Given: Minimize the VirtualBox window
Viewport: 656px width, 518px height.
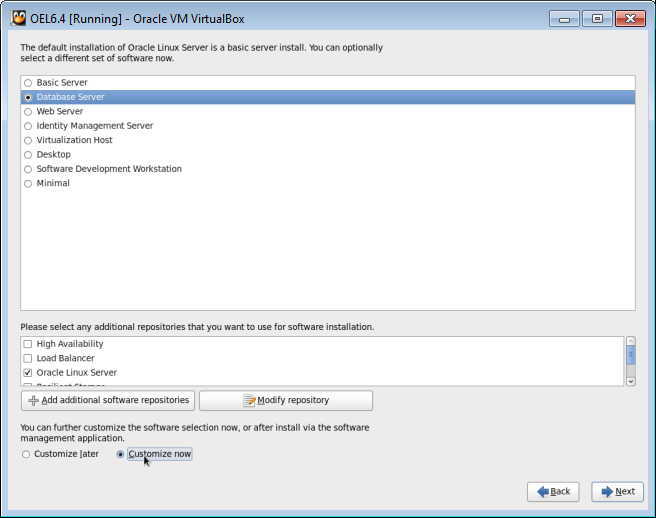Looking at the screenshot, I should click(564, 19).
